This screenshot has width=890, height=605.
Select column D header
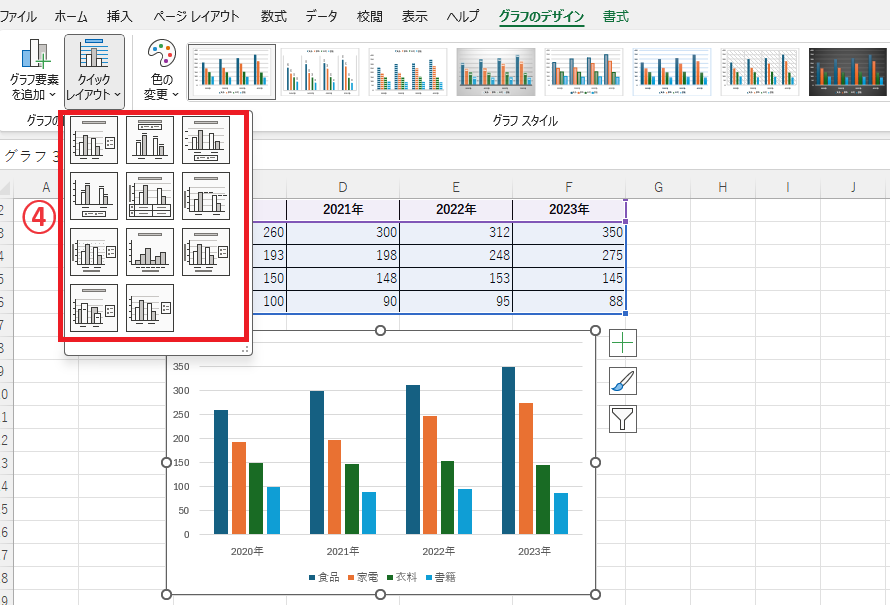click(343, 187)
